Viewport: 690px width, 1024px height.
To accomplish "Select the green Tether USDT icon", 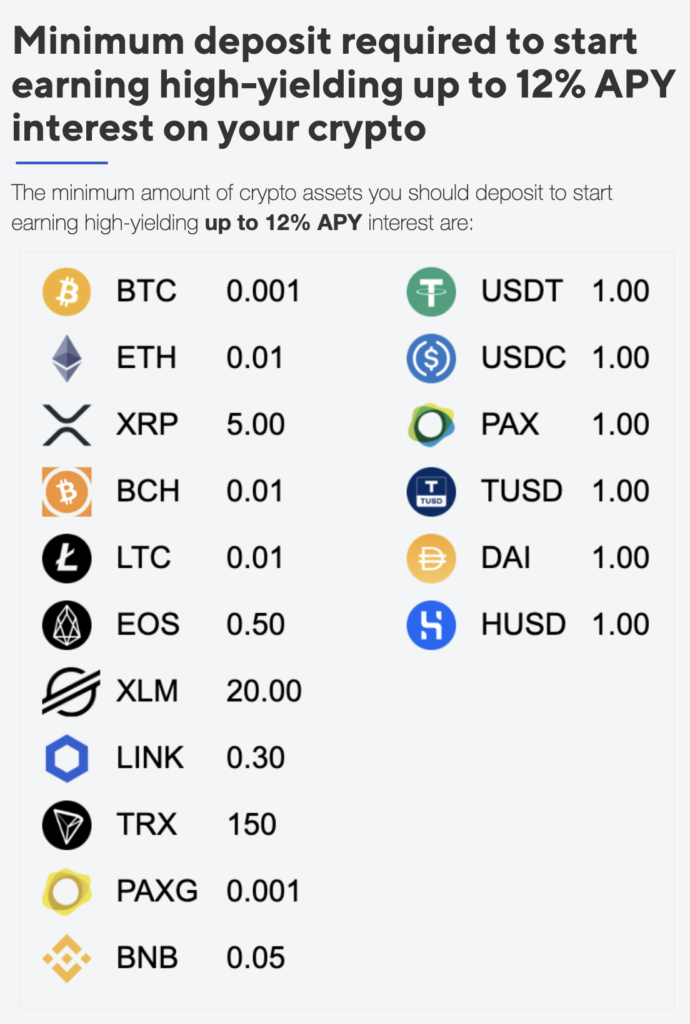I will coord(431,291).
